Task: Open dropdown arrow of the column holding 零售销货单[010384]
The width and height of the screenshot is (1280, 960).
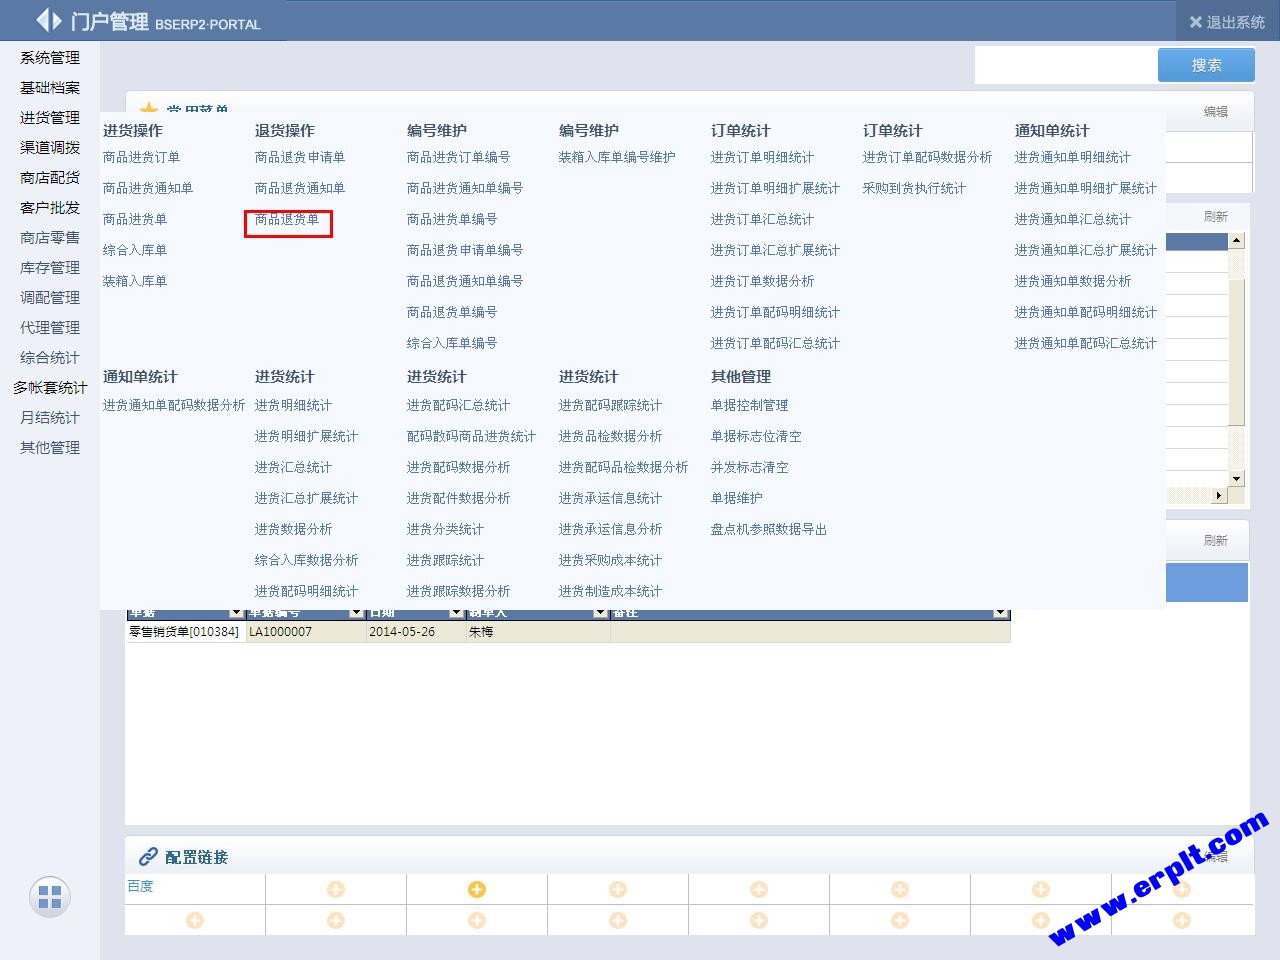Action: 236,613
